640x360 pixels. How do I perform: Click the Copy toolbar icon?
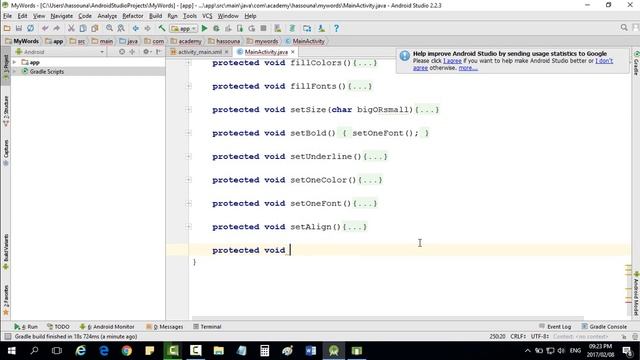pyautogui.click(x=83, y=28)
